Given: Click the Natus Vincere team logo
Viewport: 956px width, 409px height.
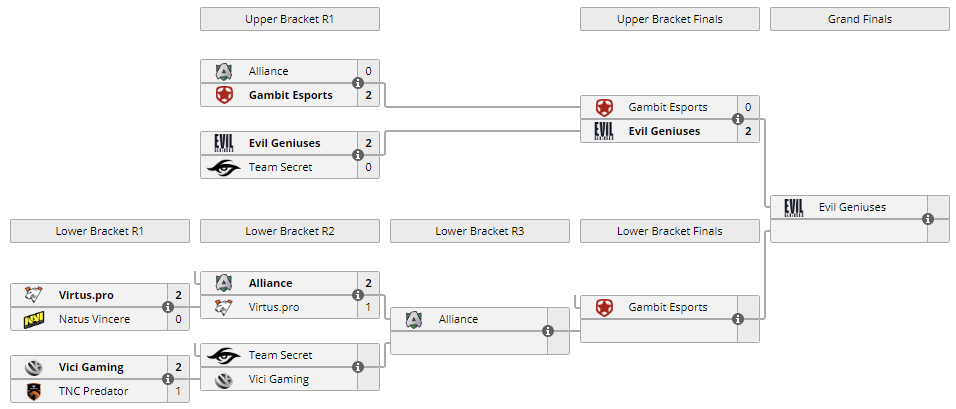Looking at the screenshot, I should [x=34, y=319].
